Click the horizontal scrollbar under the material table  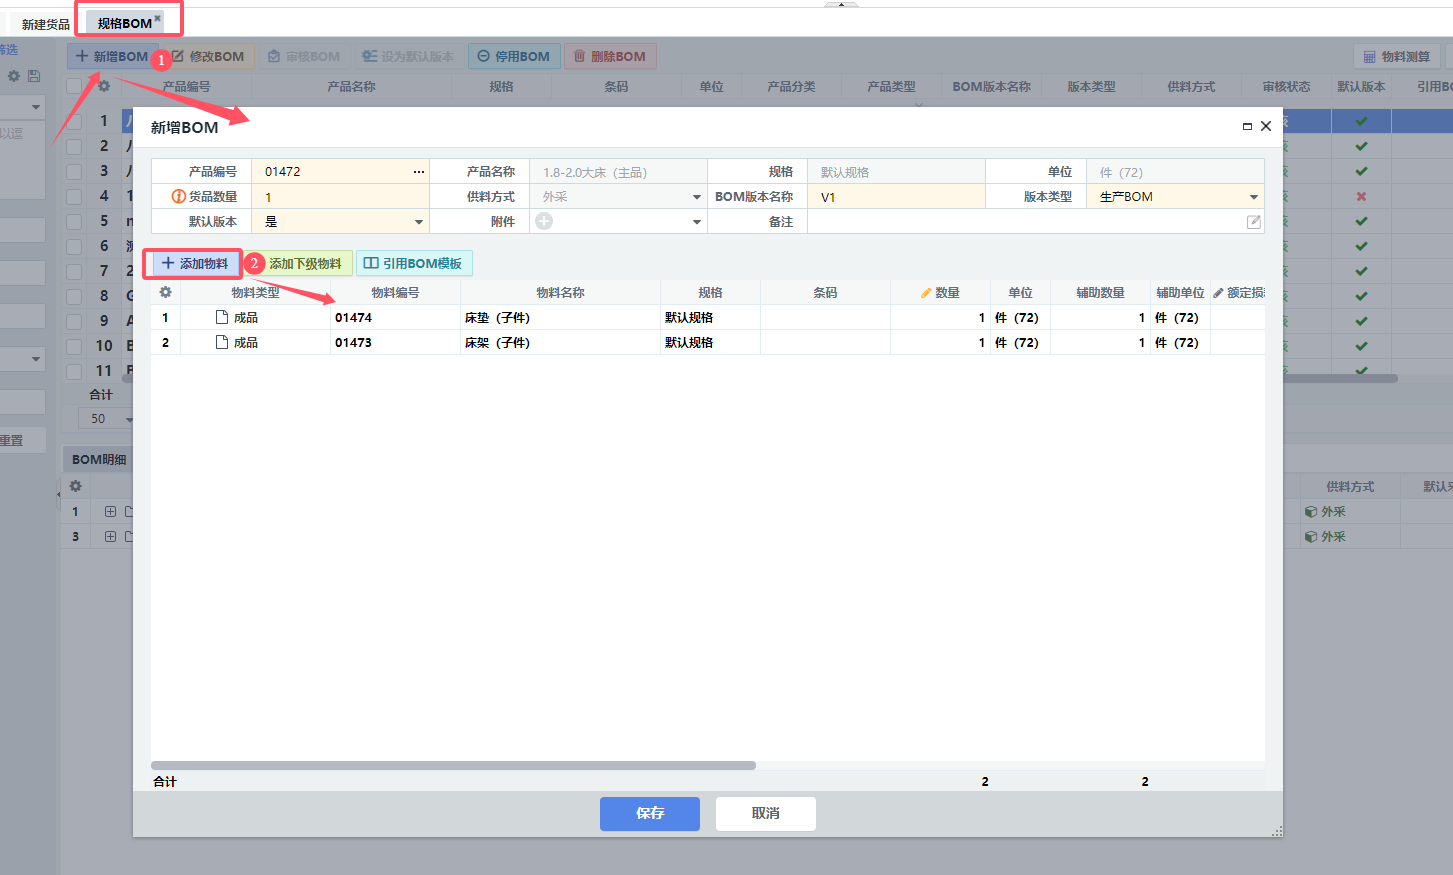pyautogui.click(x=453, y=766)
